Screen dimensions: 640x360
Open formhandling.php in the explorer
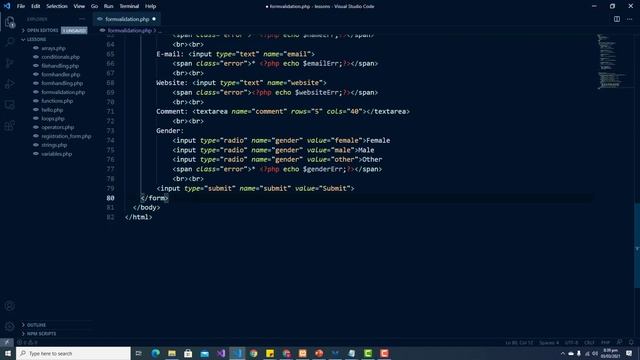click(x=62, y=83)
